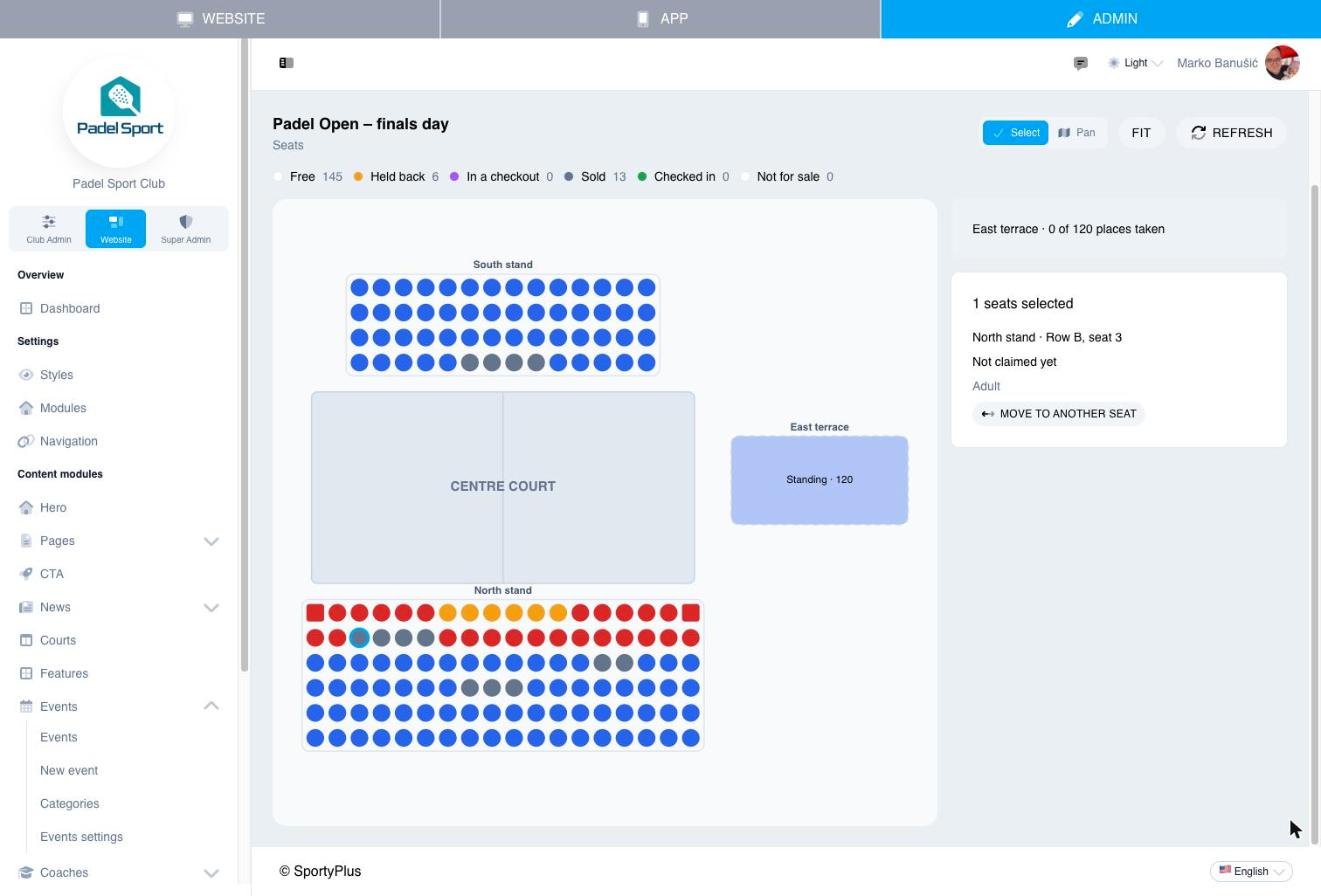This screenshot has width=1321, height=896.
Task: Open New event link in sidebar
Action: pos(69,771)
